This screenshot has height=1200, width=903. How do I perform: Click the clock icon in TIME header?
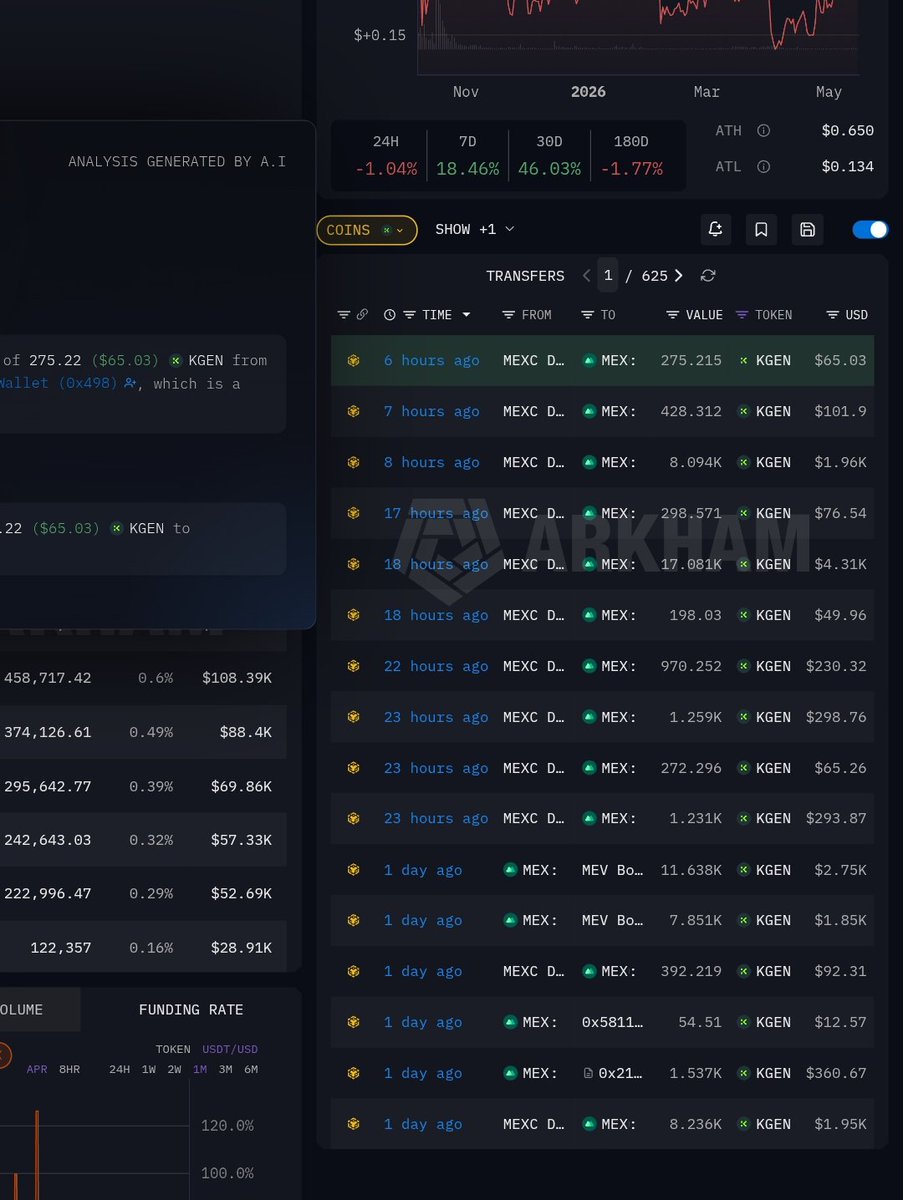390,315
